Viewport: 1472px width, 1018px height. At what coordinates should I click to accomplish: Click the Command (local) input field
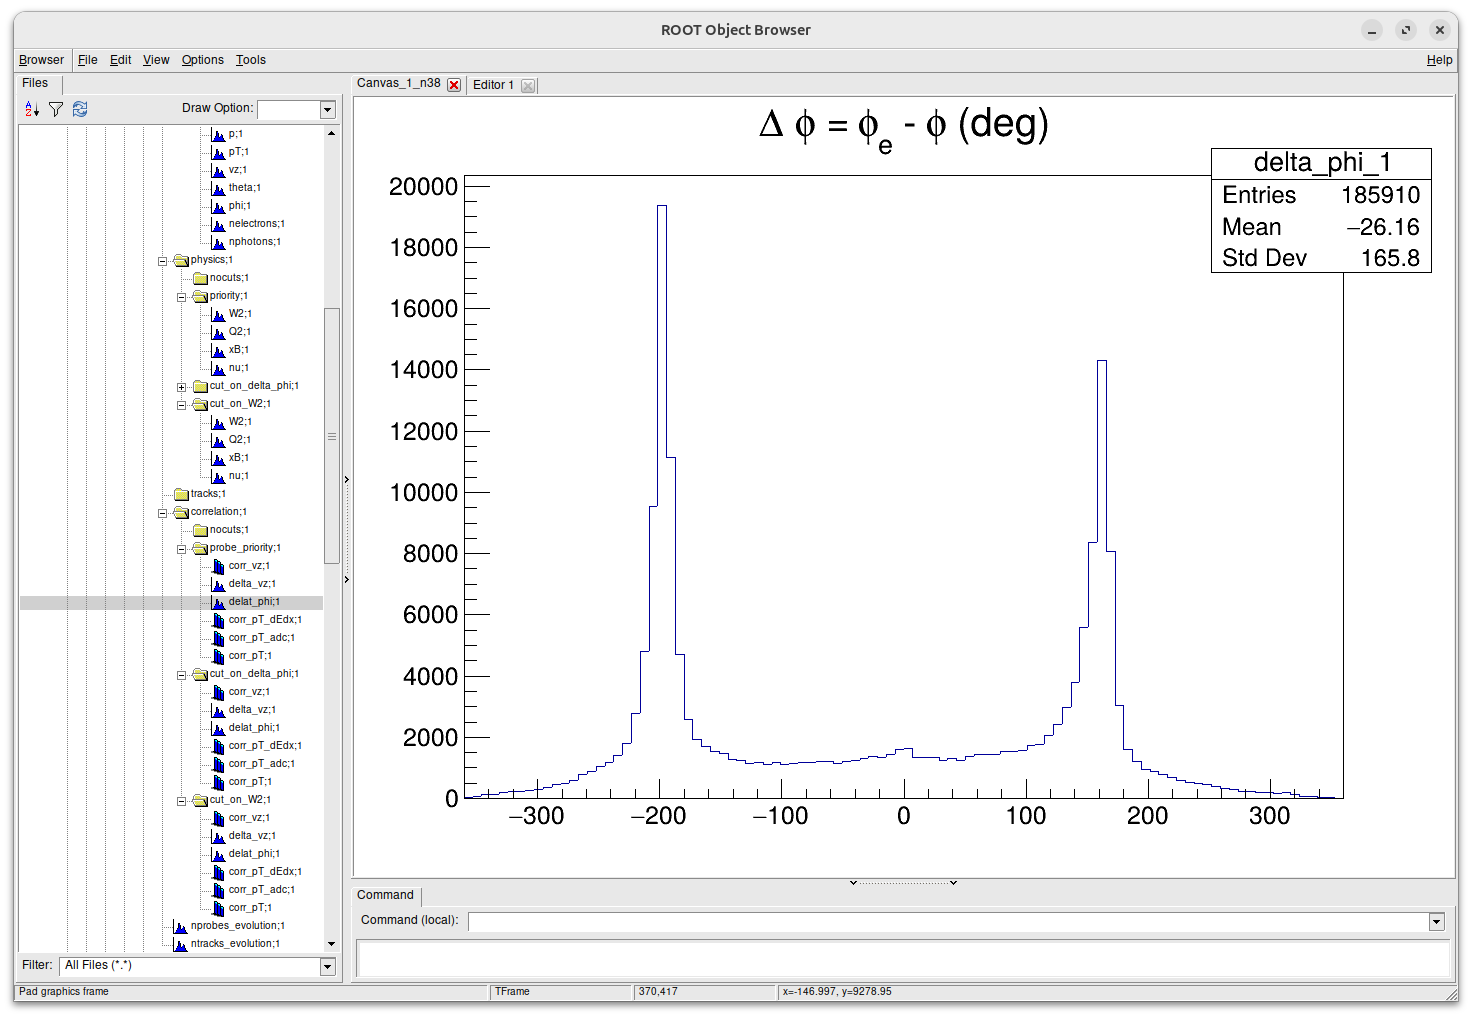[x=948, y=922]
